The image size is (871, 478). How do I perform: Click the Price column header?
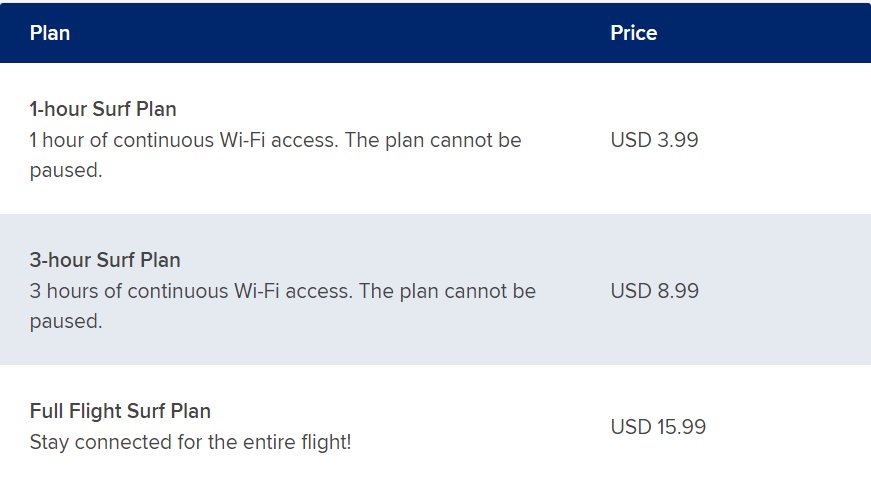tap(633, 33)
